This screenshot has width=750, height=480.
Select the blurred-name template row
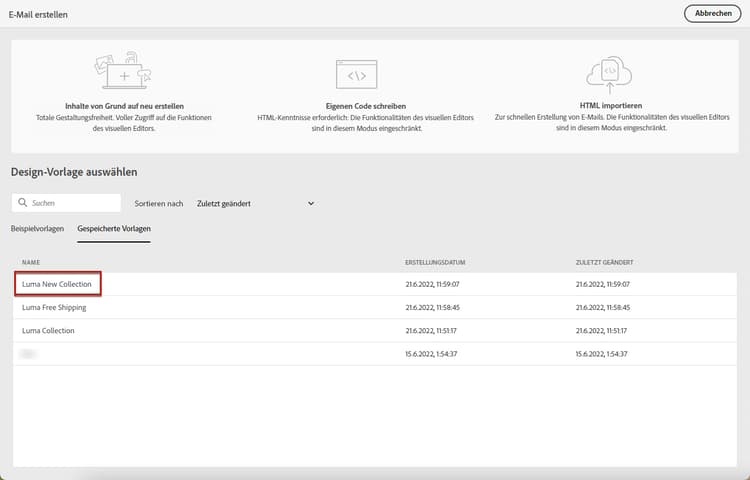click(x=375, y=354)
